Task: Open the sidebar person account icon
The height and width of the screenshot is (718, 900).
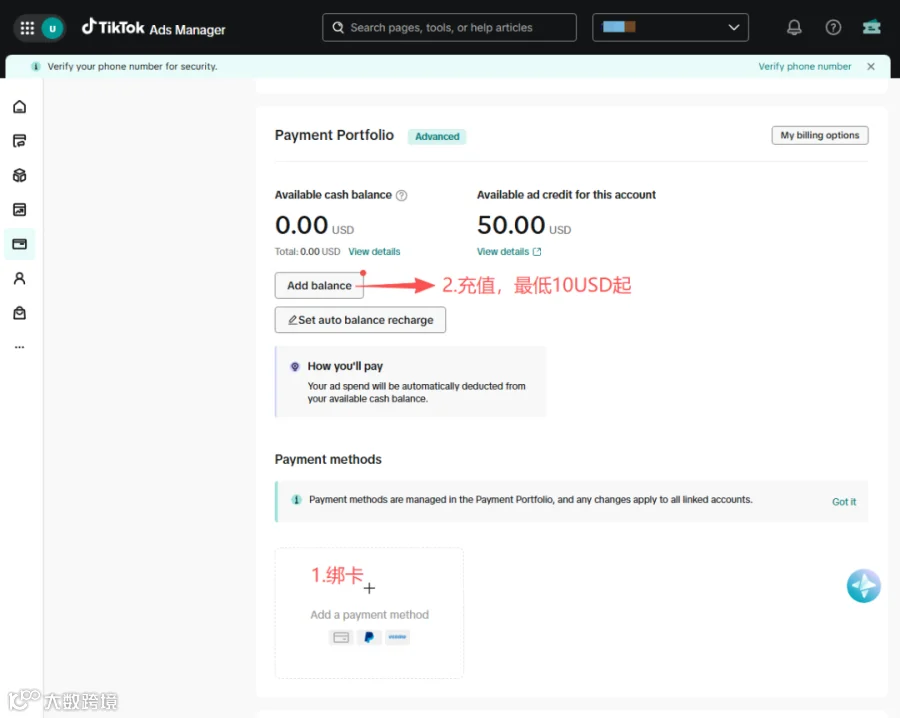Action: coord(20,278)
